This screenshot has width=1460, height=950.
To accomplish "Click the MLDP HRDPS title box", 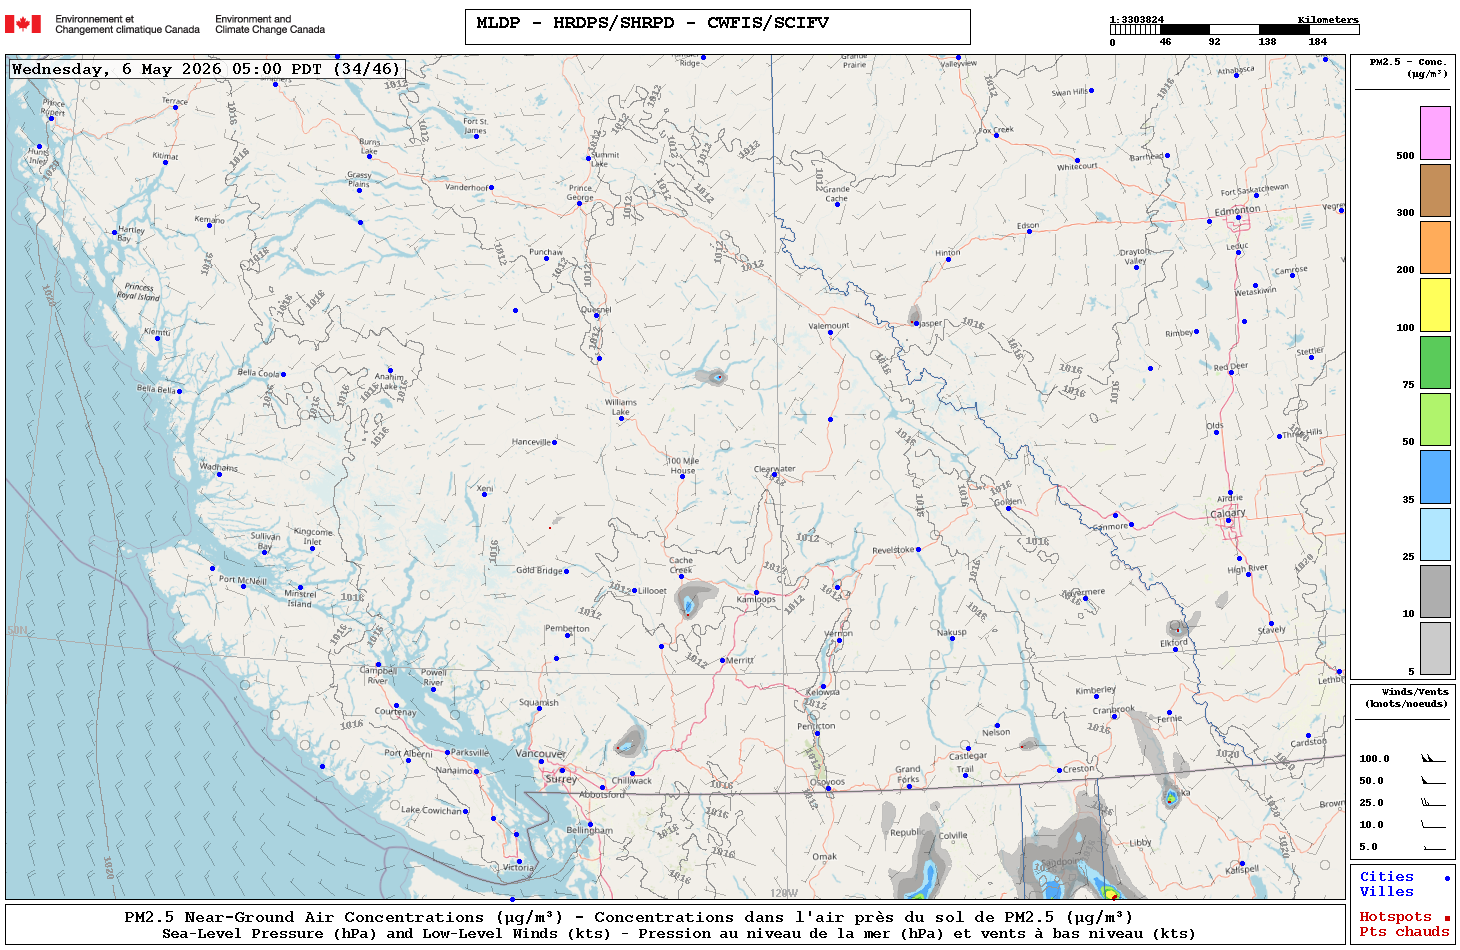I will tap(717, 27).
